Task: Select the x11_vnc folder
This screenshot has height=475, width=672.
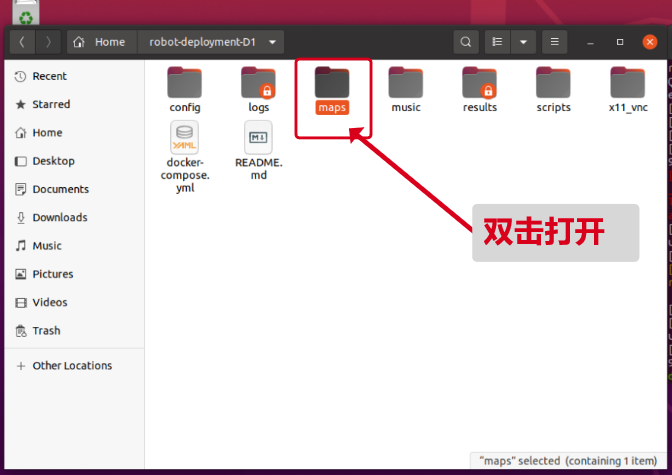Action: pos(628,82)
